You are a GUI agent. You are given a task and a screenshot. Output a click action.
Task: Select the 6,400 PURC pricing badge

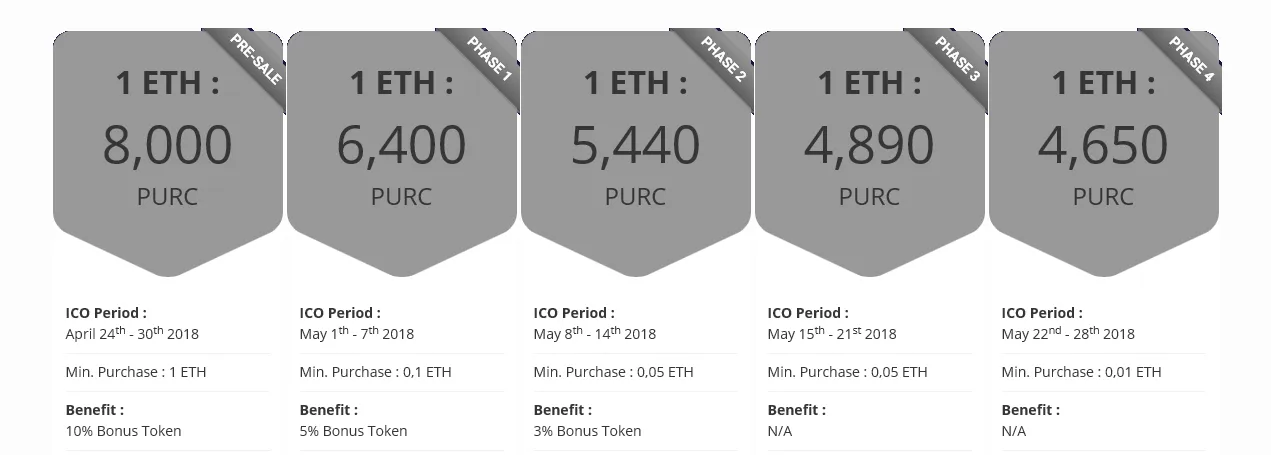pyautogui.click(x=402, y=153)
